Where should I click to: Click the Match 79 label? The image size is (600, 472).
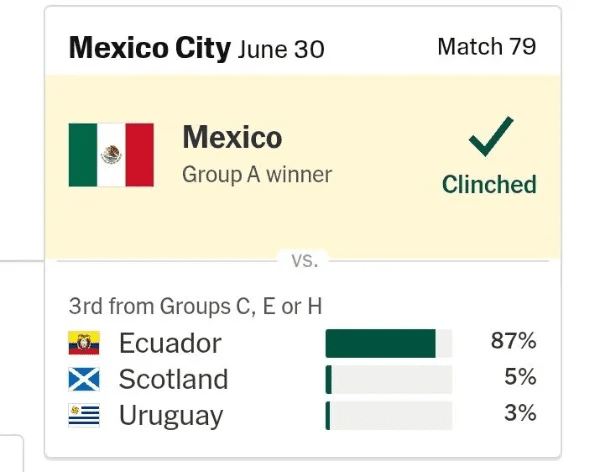pos(487,47)
